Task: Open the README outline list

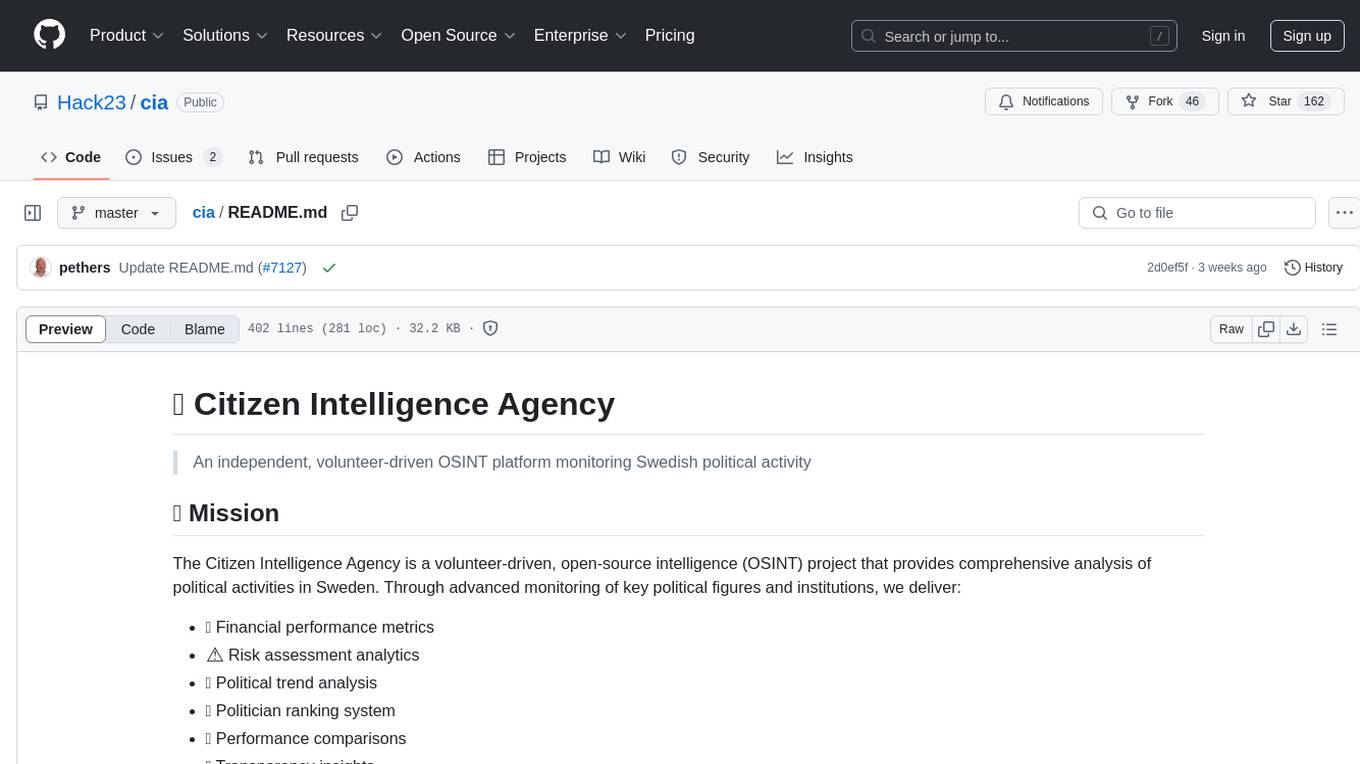Action: tap(1329, 329)
